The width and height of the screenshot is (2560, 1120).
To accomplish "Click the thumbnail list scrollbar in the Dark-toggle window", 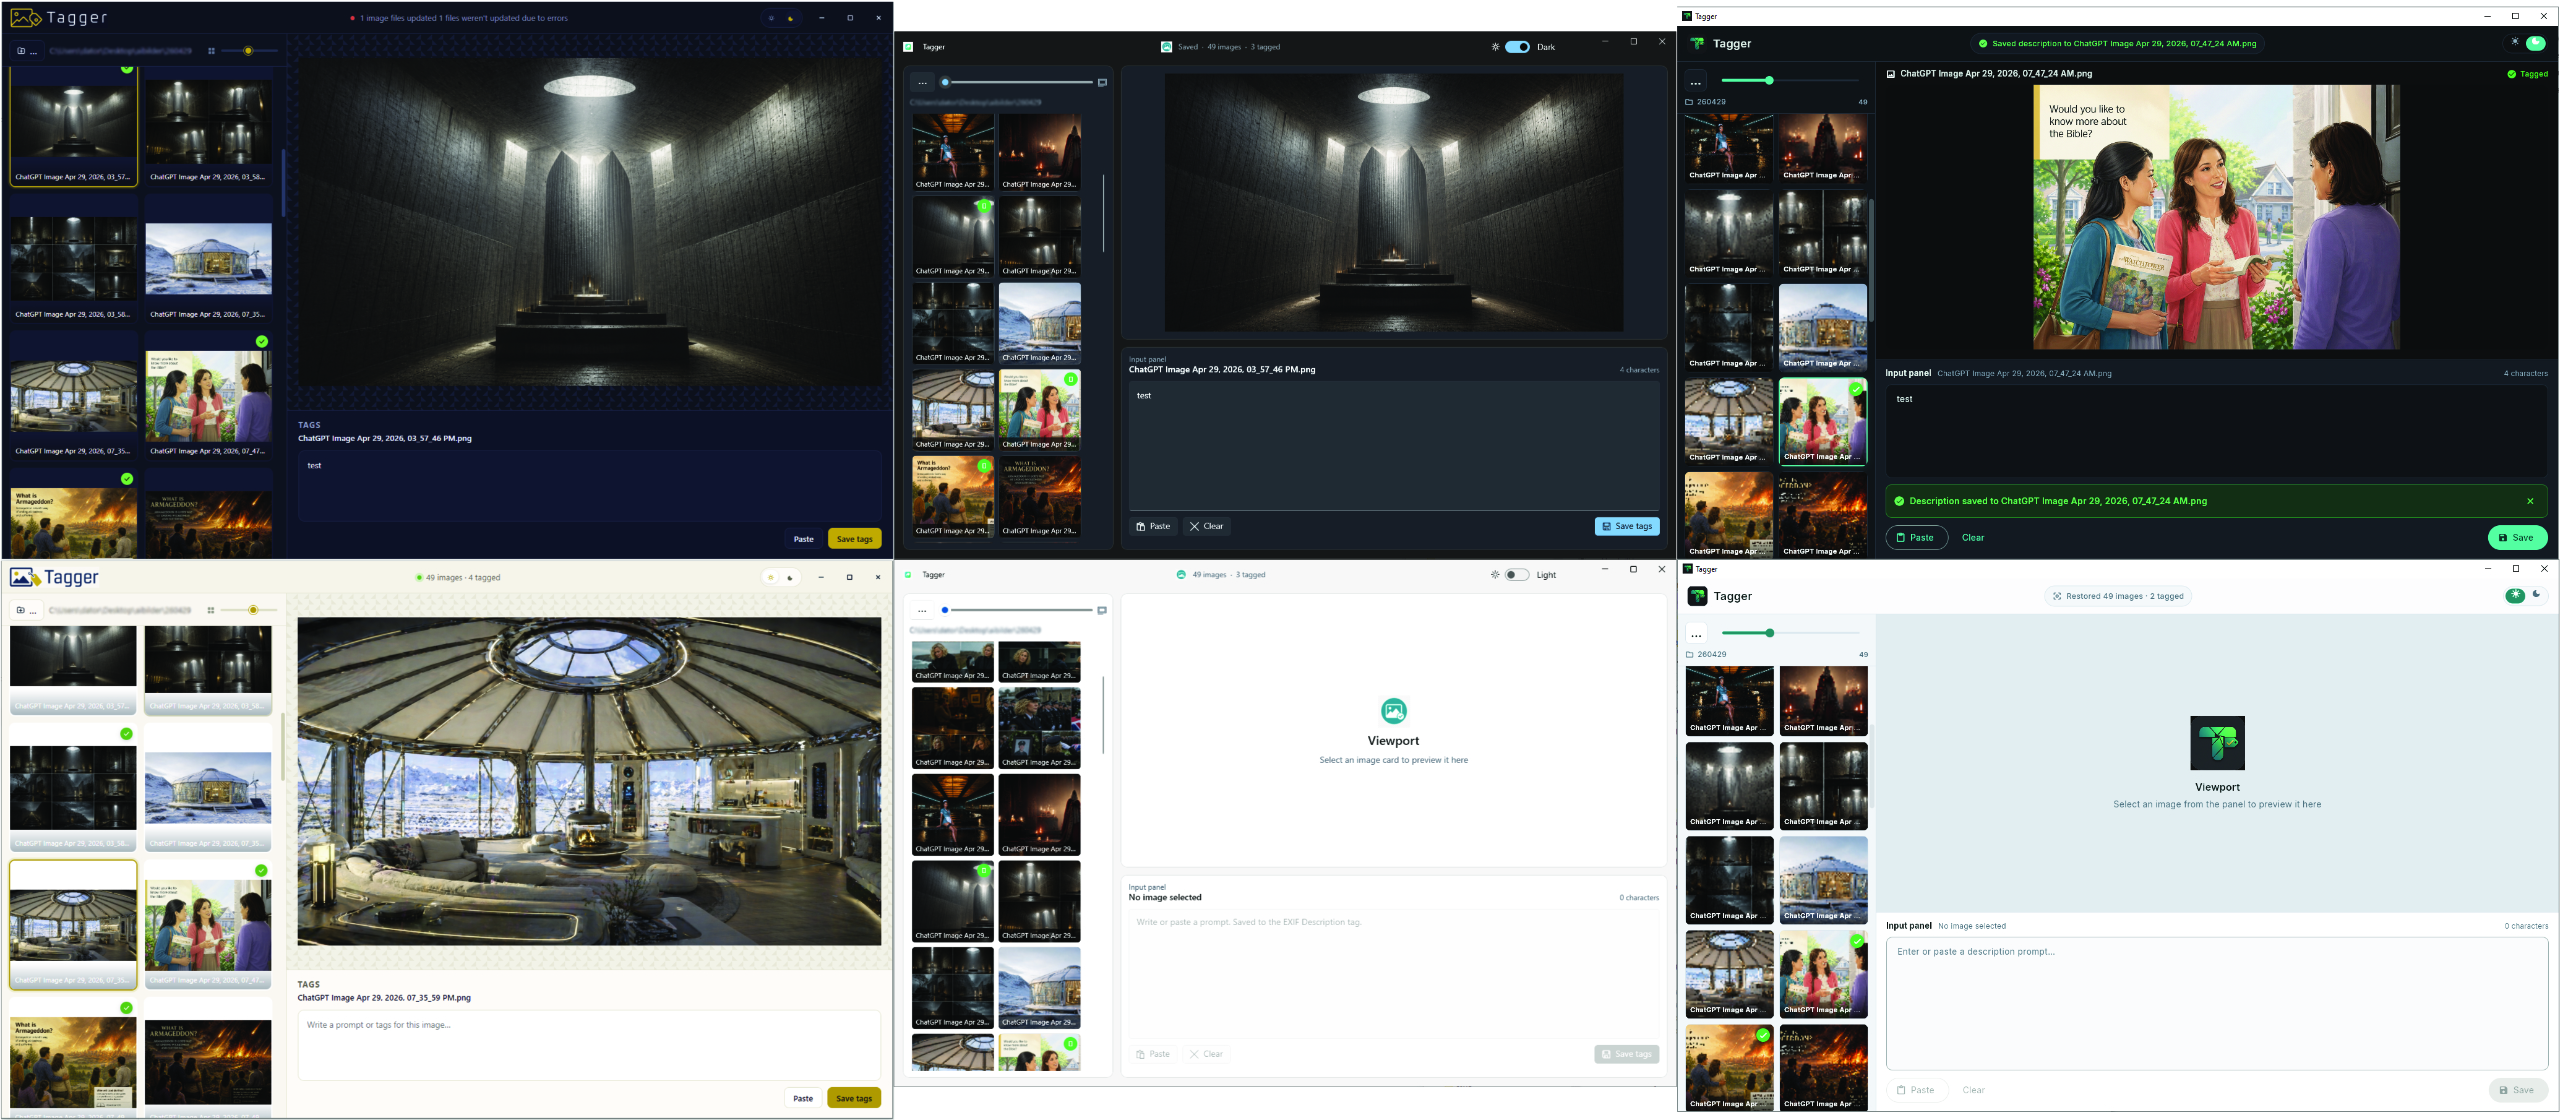I will coord(1104,213).
